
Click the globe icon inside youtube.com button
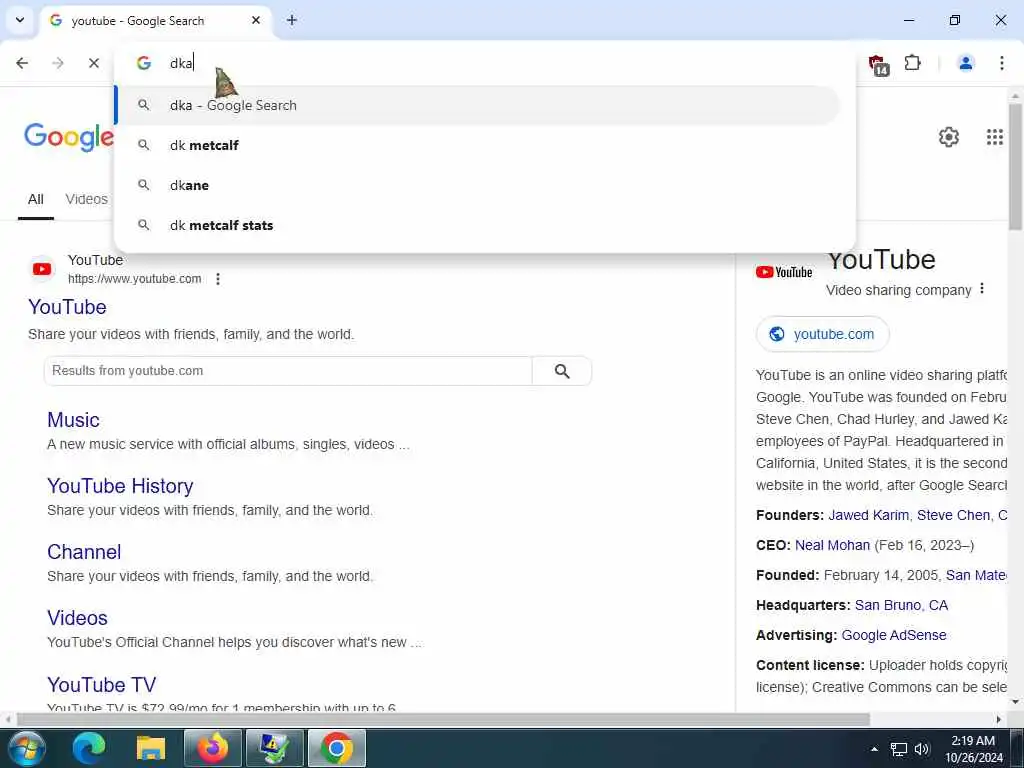click(776, 334)
